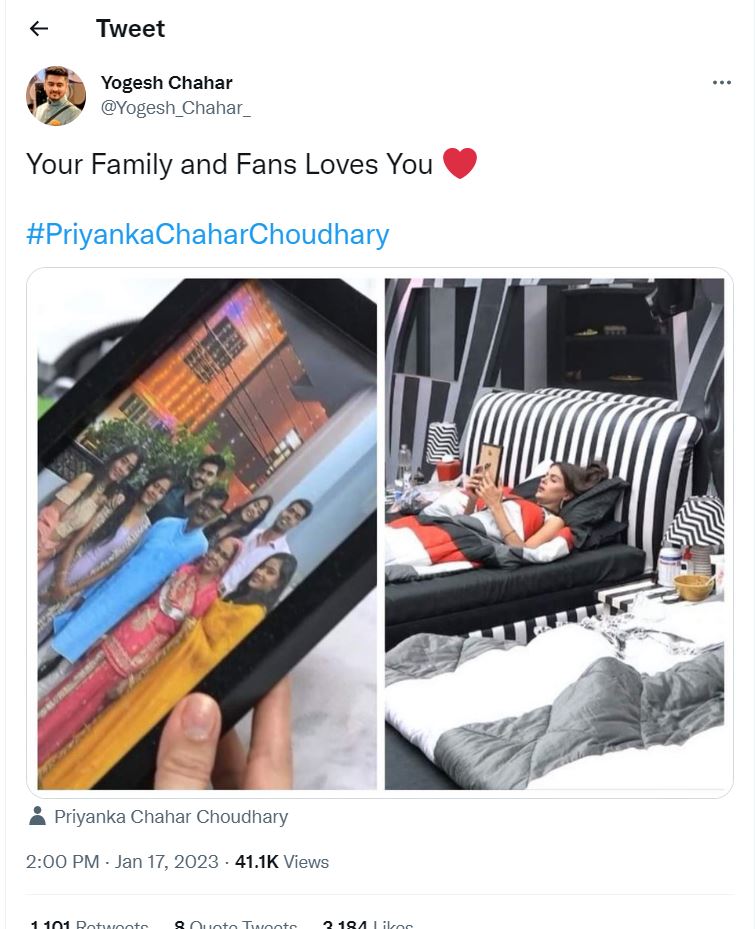
Task: Go back using the arrow icon
Action: [39, 28]
